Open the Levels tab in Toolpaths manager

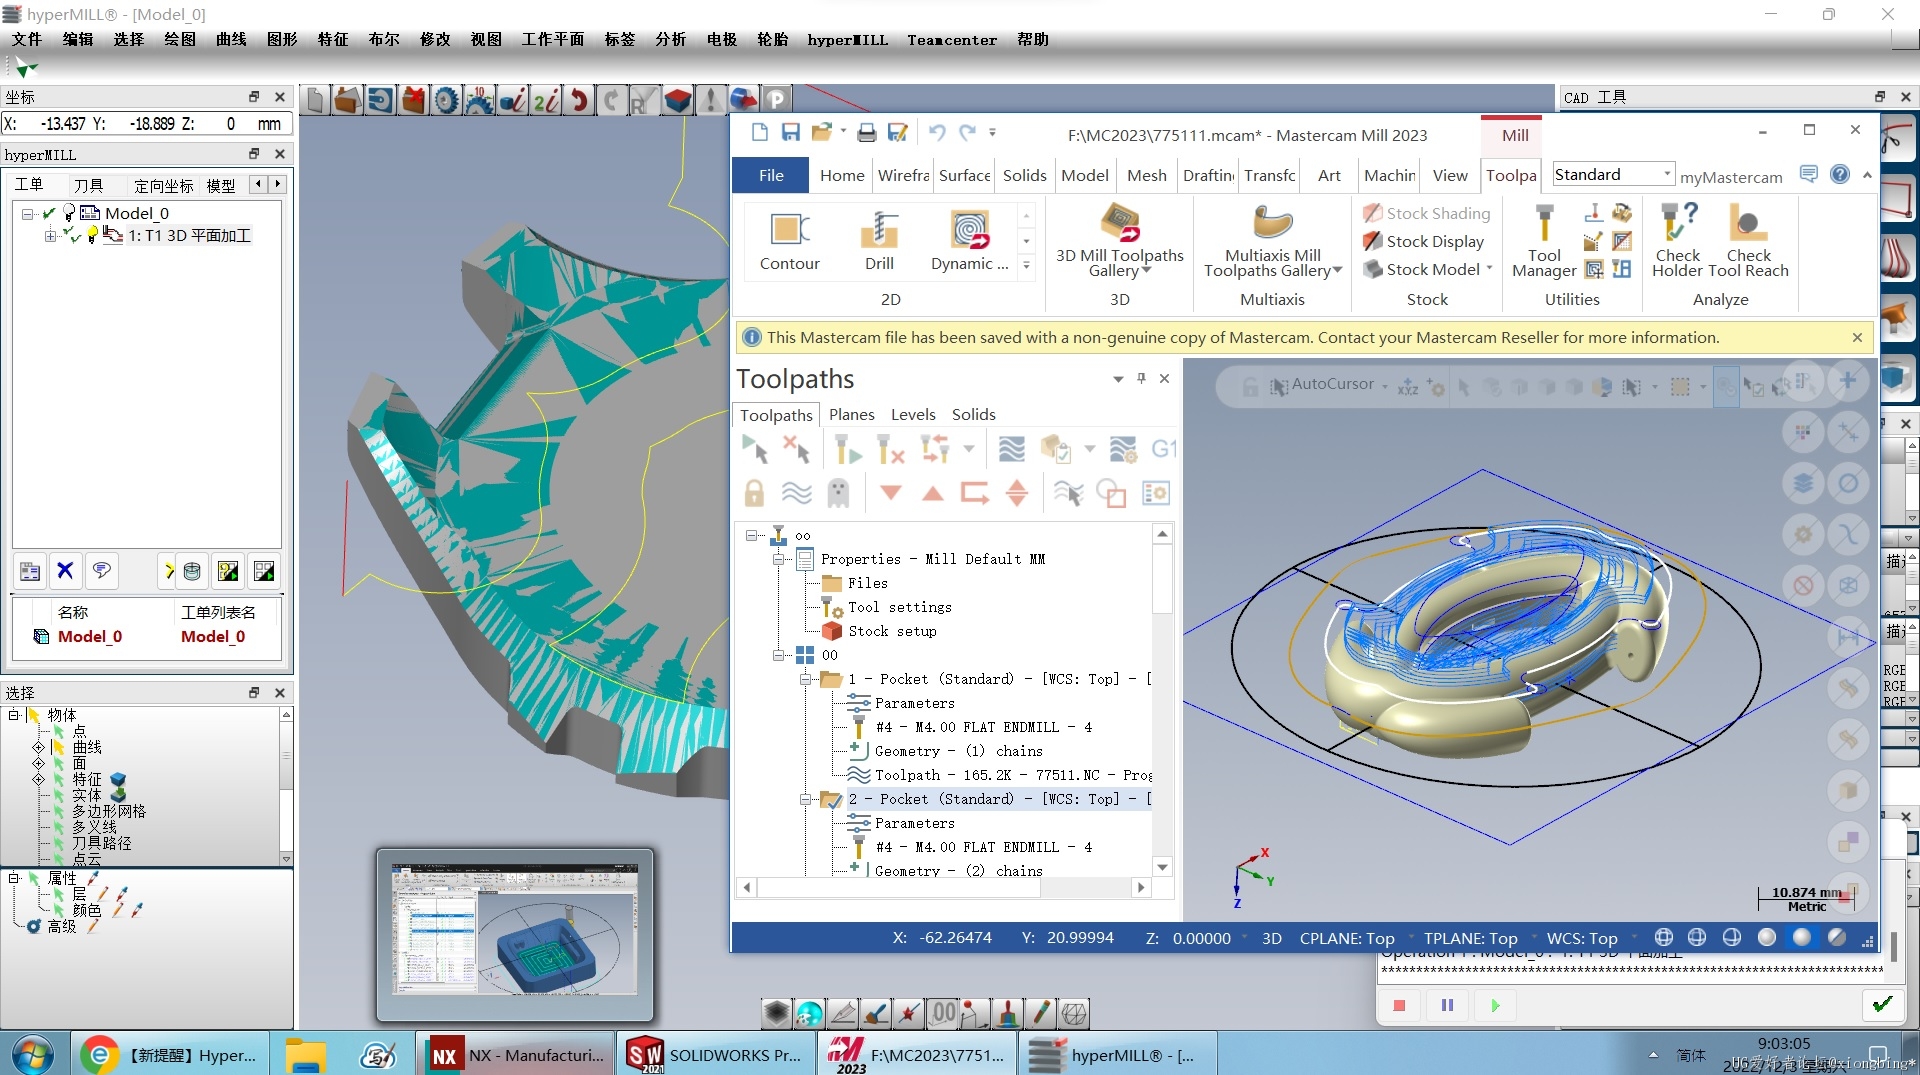[x=913, y=414]
